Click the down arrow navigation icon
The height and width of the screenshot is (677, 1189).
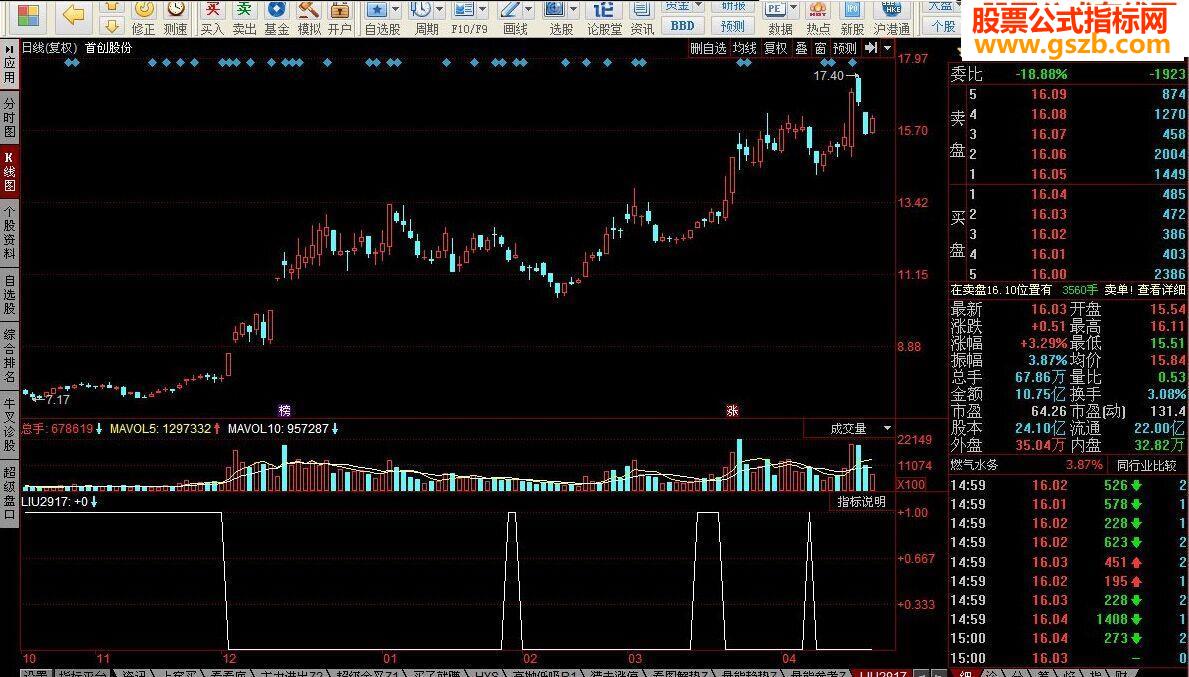pos(112,27)
